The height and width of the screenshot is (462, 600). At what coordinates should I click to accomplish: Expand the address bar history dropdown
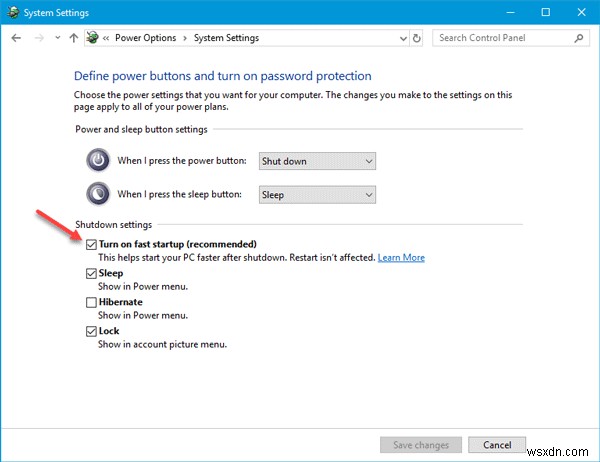pyautogui.click(x=403, y=38)
